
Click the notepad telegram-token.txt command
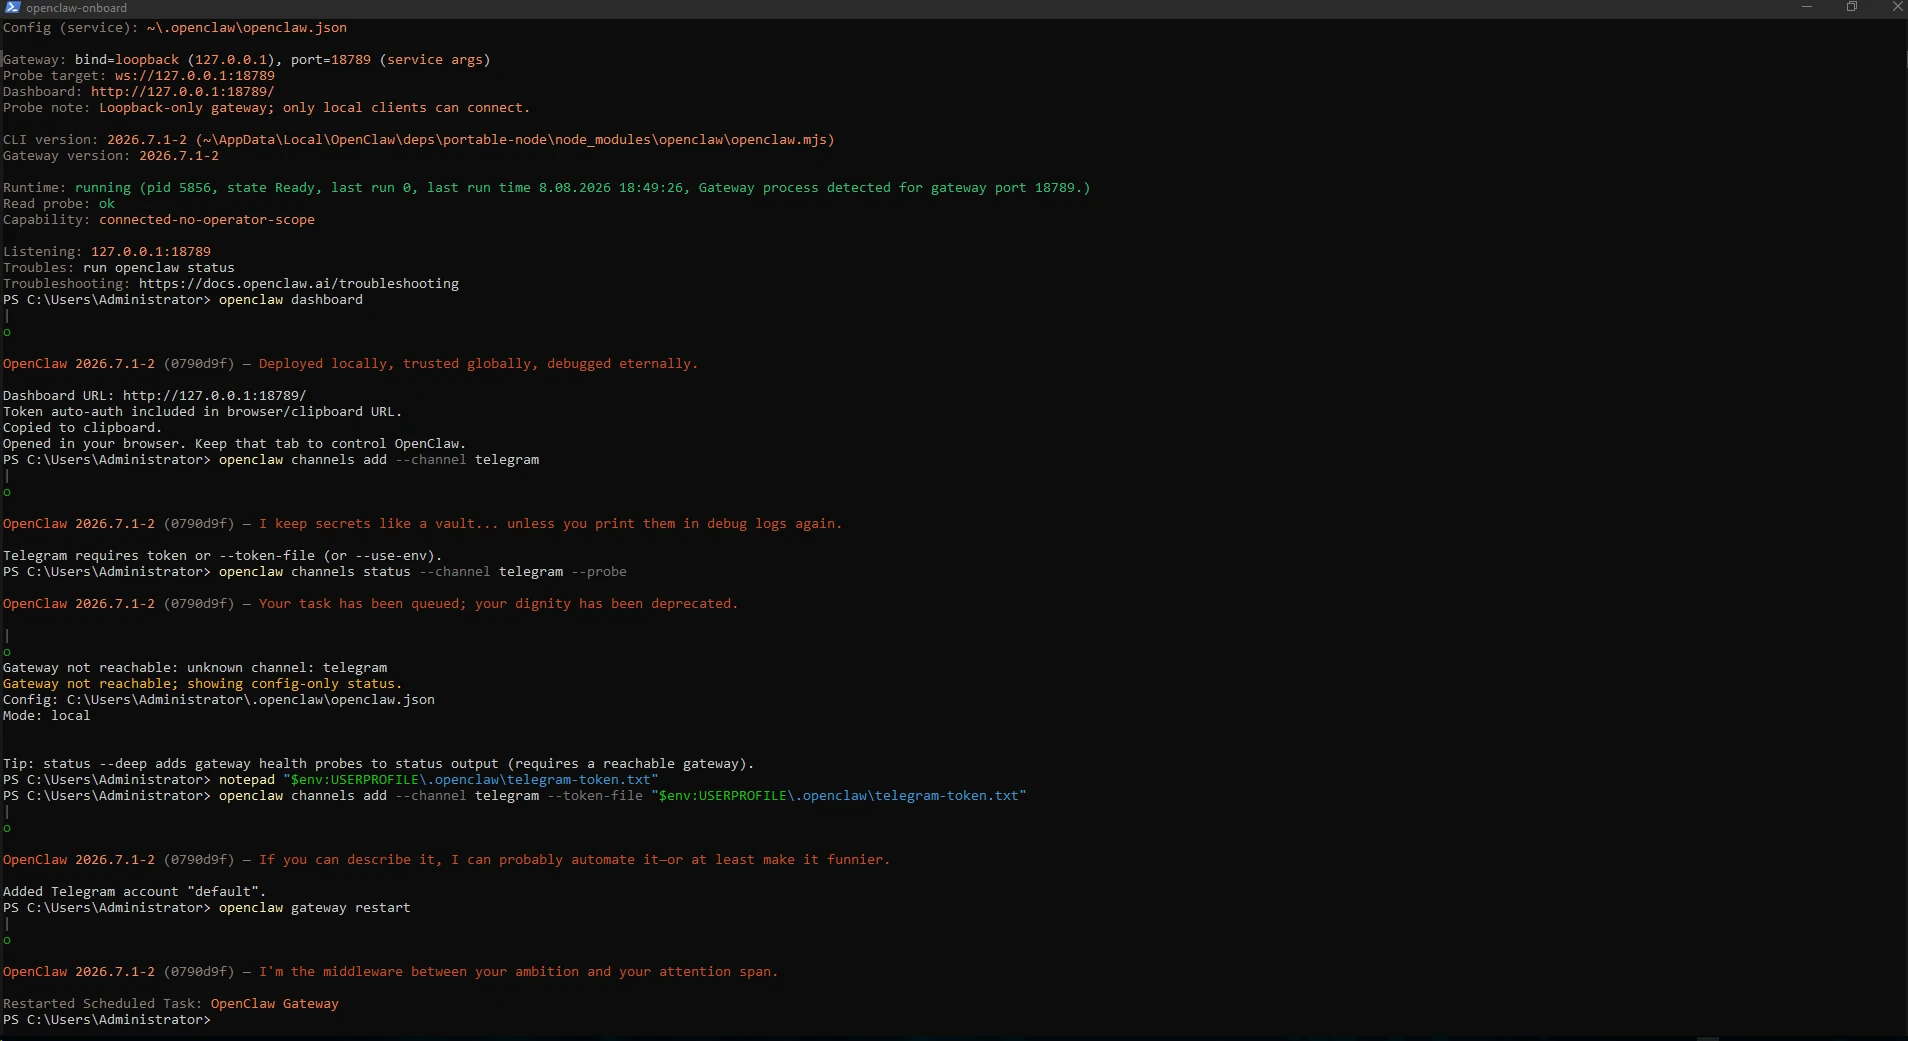[x=331, y=780]
